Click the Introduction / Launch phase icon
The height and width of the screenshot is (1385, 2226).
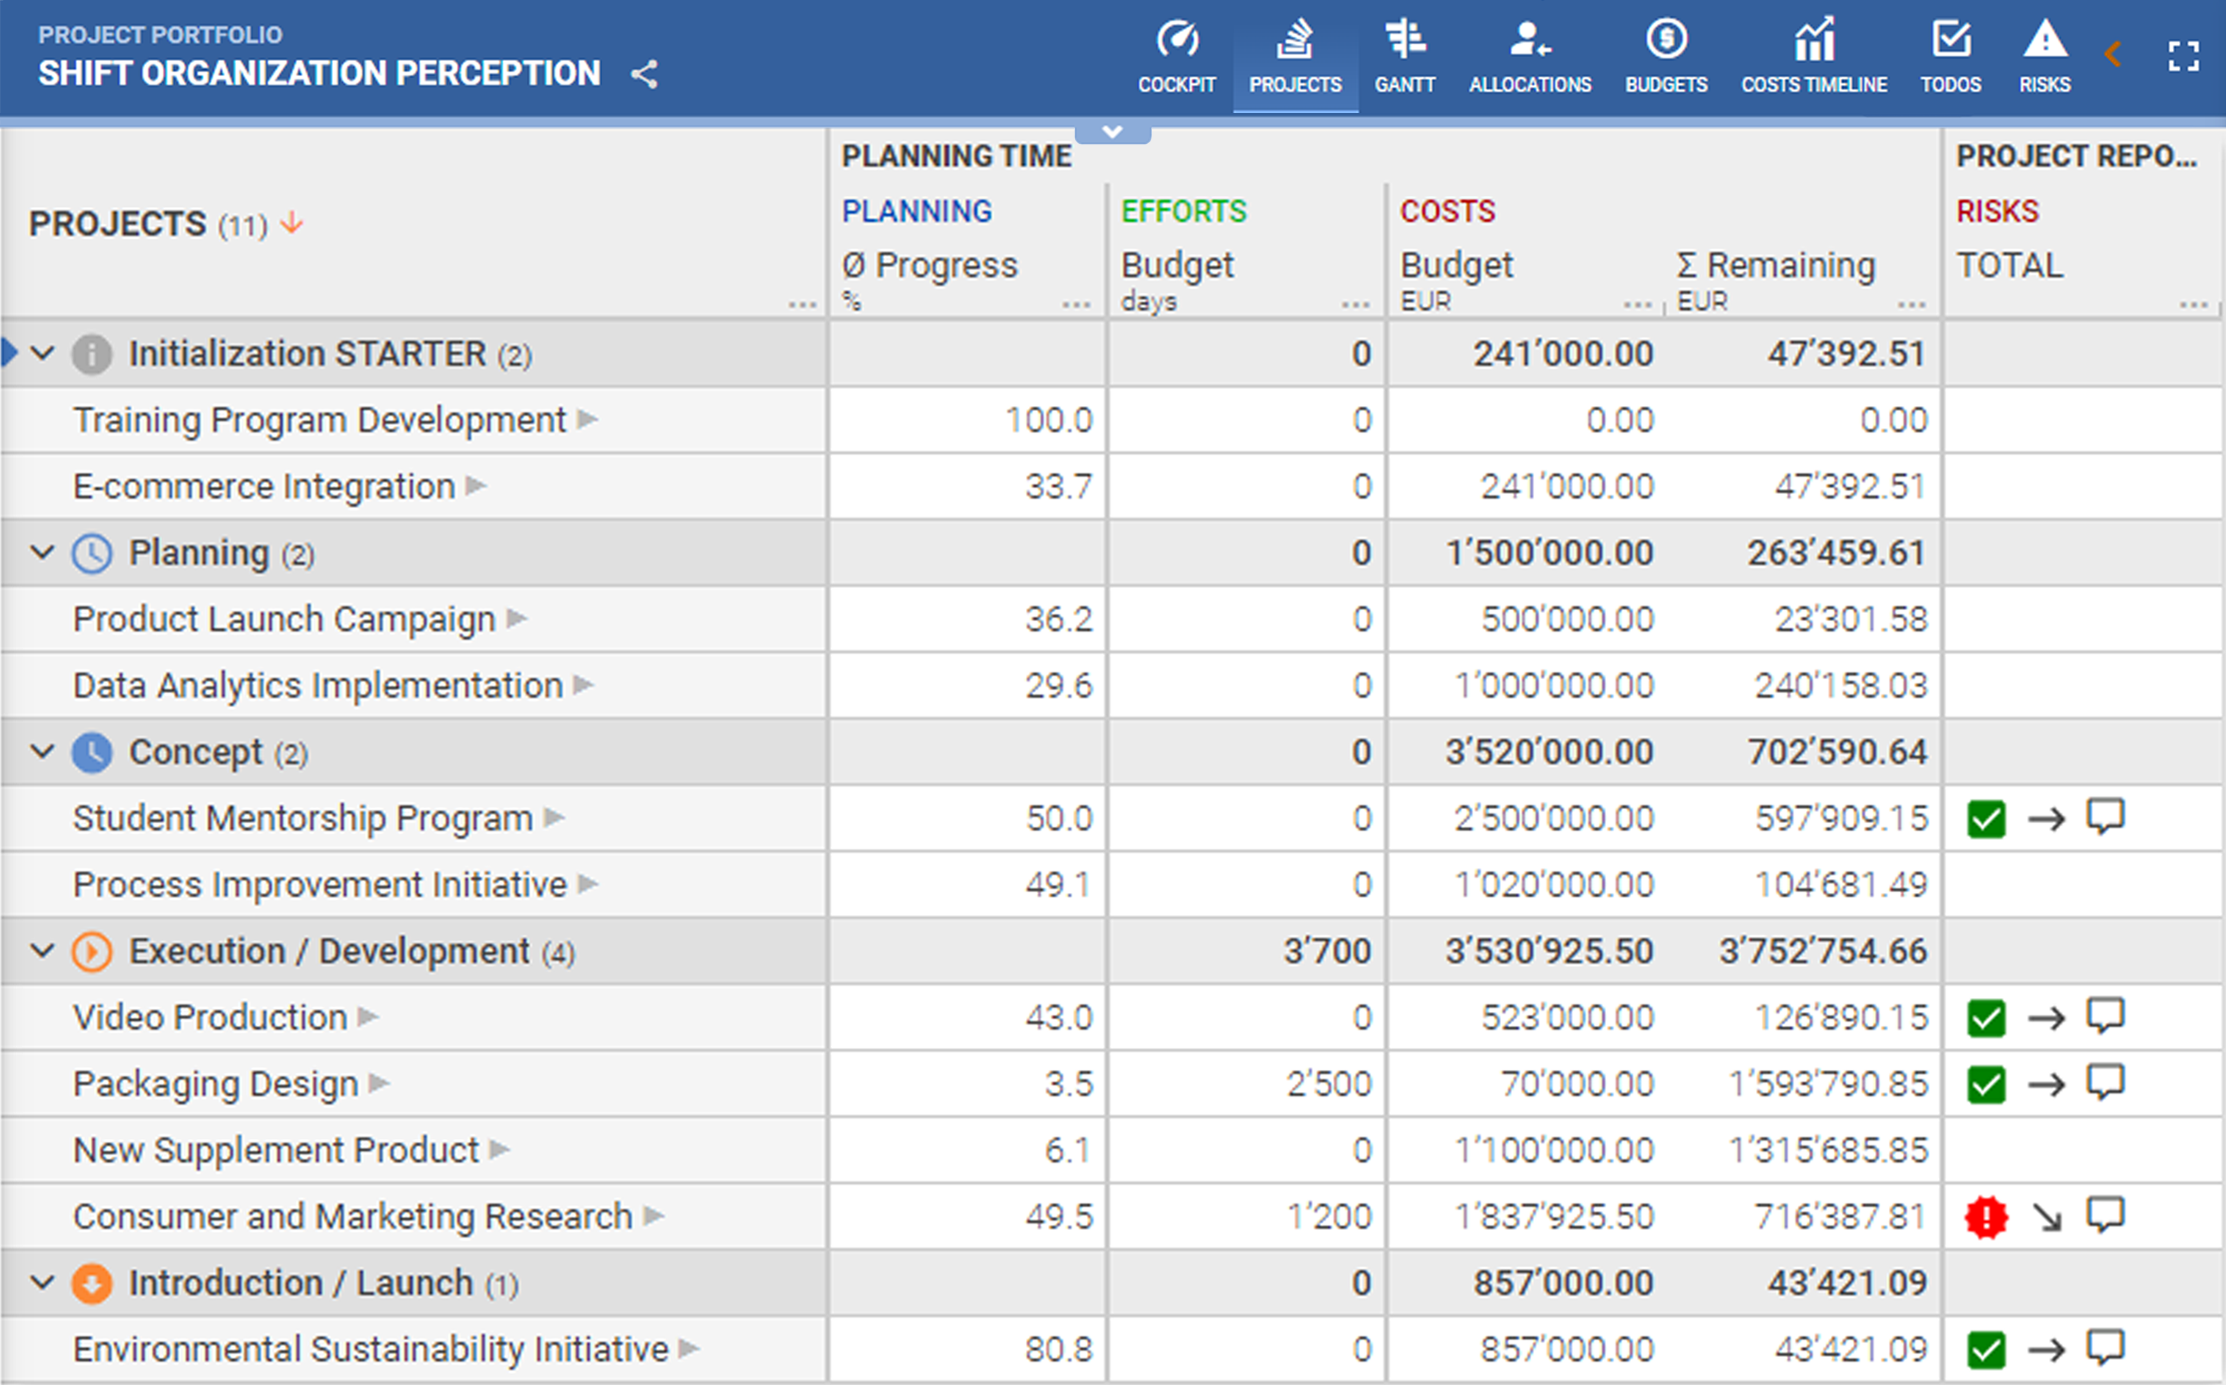[92, 1283]
